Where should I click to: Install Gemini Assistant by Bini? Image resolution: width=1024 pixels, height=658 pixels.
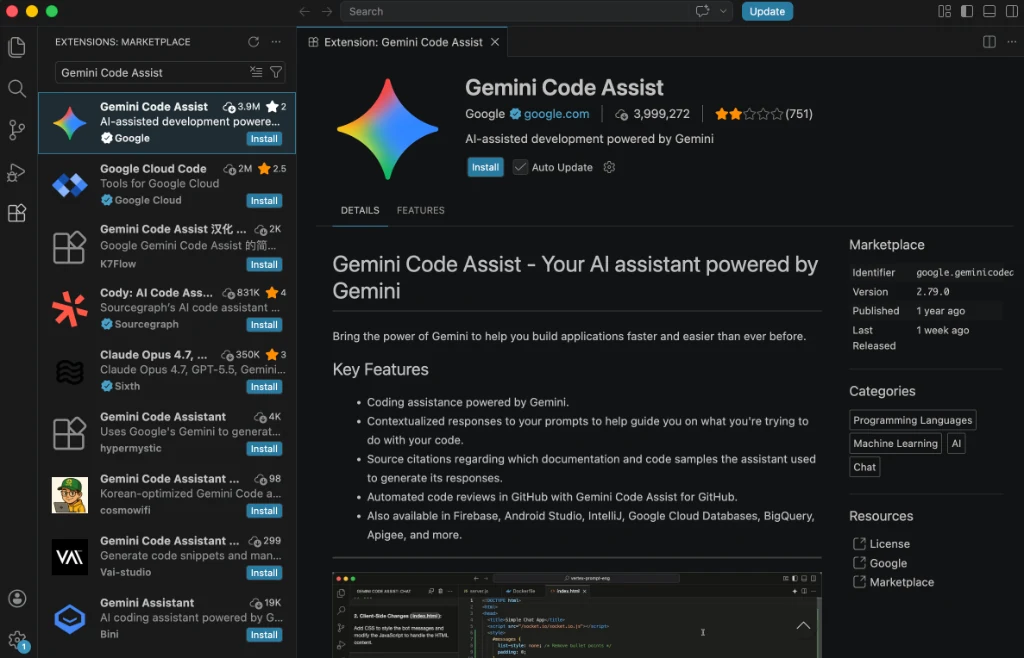tap(264, 634)
